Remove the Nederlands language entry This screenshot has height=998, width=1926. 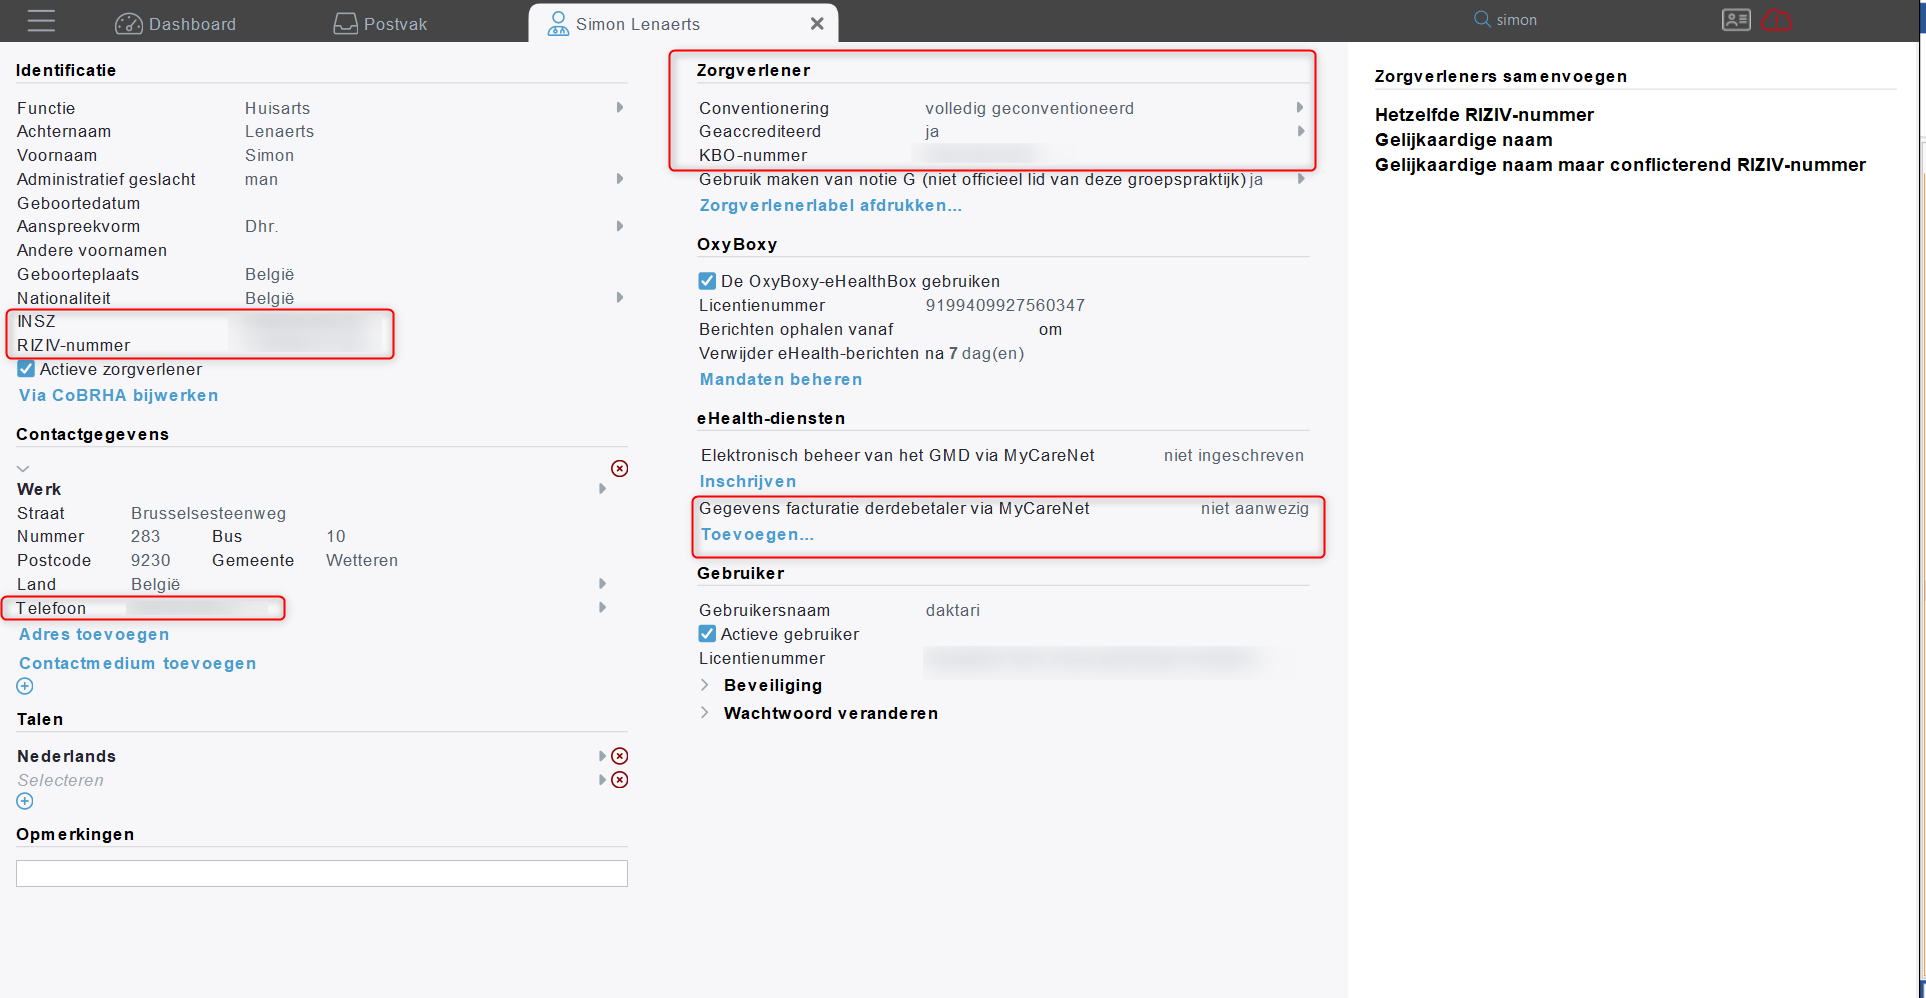(x=620, y=756)
